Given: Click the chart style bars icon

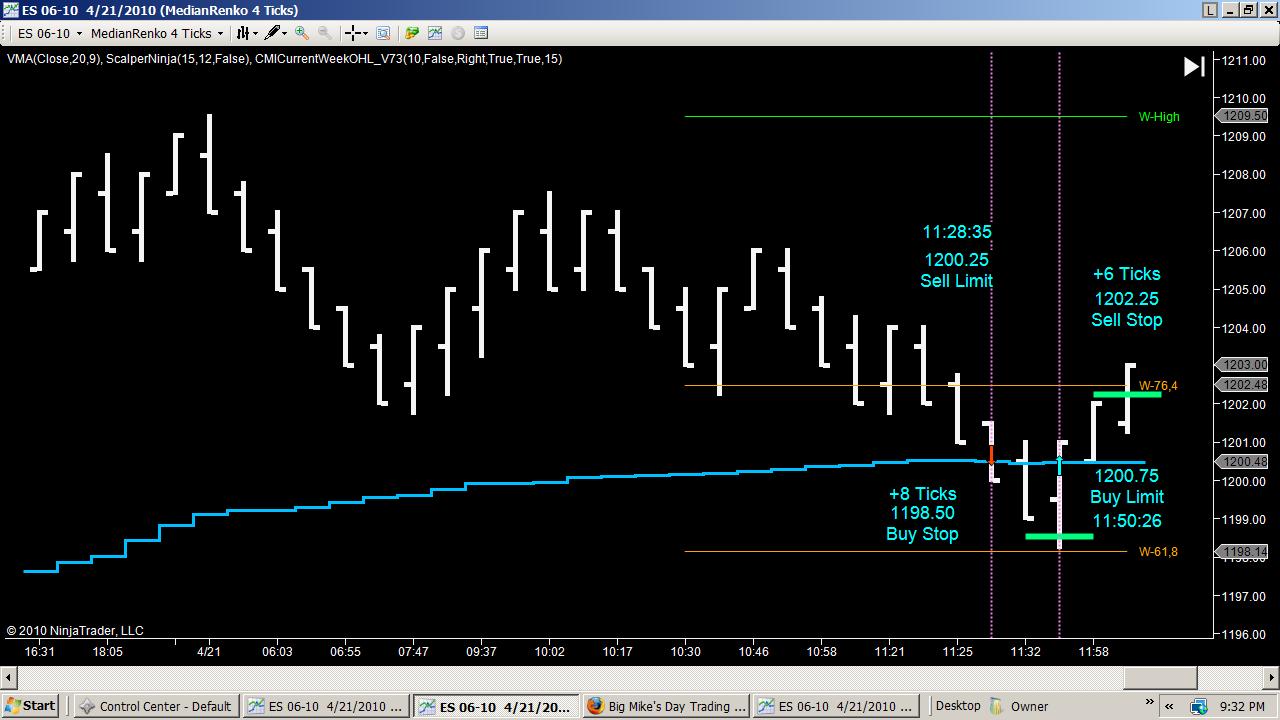Looking at the screenshot, I should click(x=242, y=33).
